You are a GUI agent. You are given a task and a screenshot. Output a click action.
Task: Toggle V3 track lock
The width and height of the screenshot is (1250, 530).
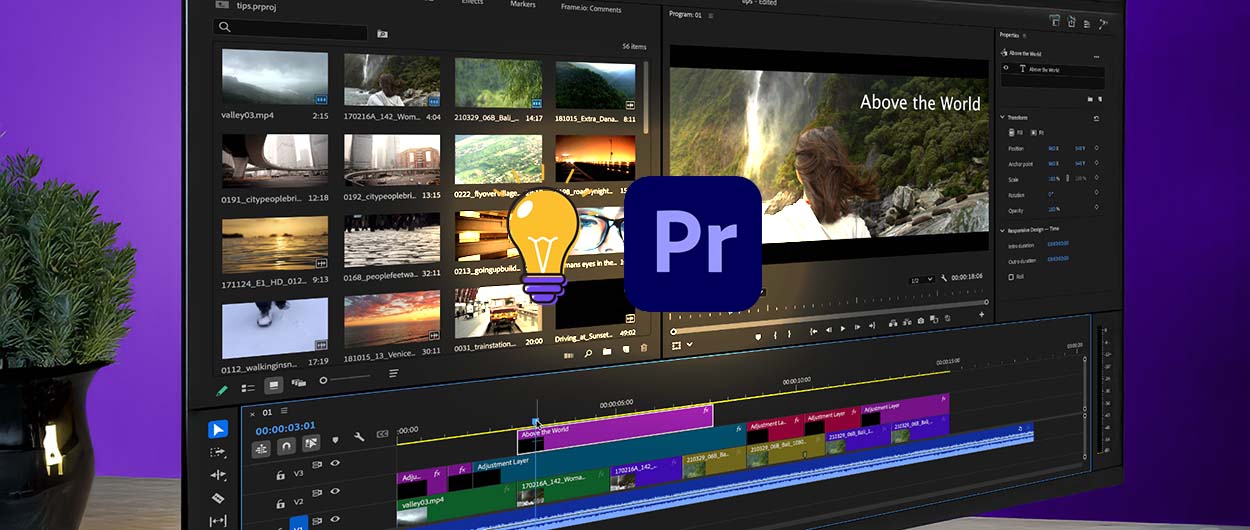pos(280,476)
